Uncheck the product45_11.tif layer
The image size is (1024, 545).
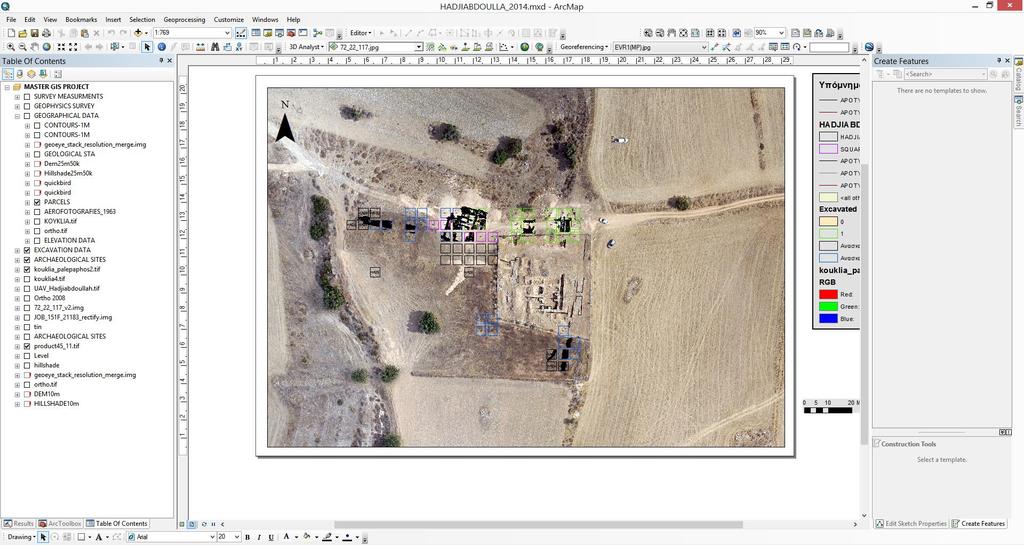pos(27,347)
